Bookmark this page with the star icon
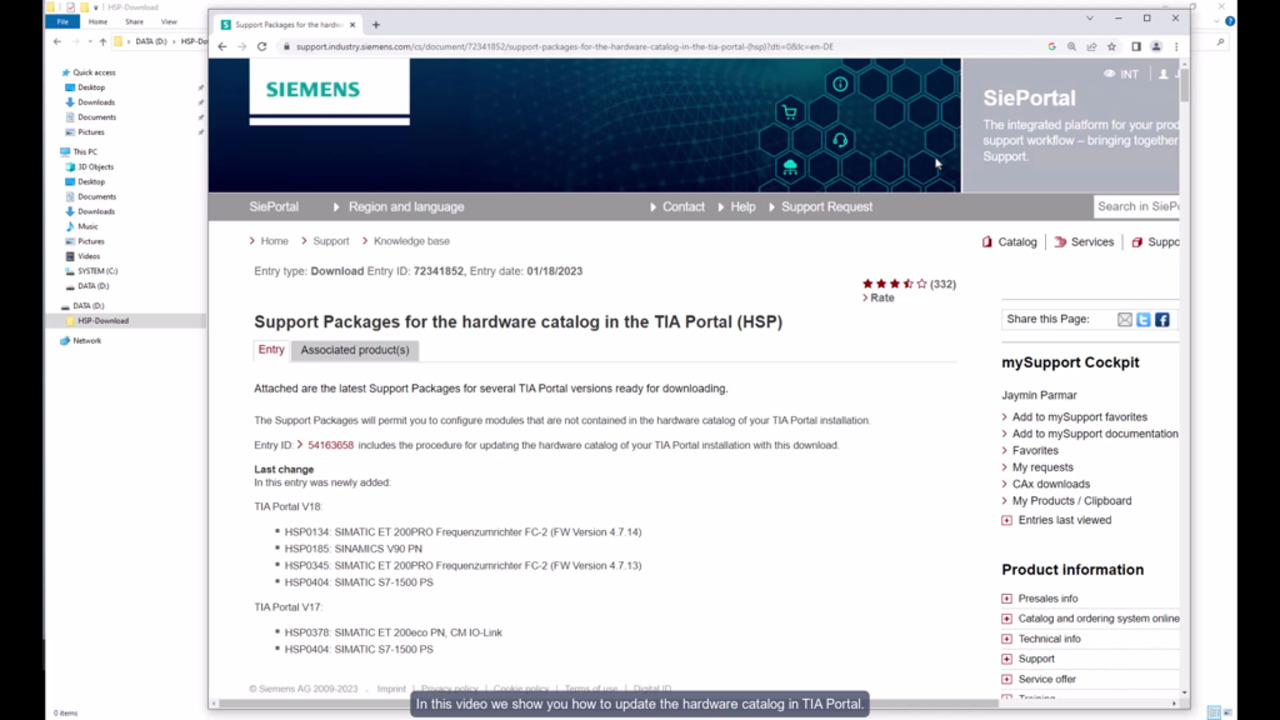This screenshot has width=1280, height=720. [1111, 47]
